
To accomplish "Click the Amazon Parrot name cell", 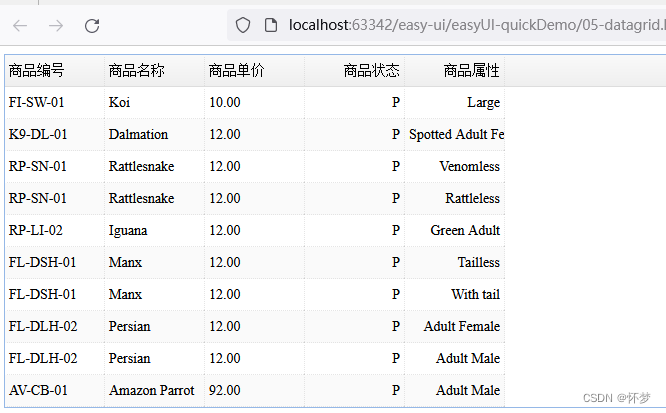I will (155, 390).
